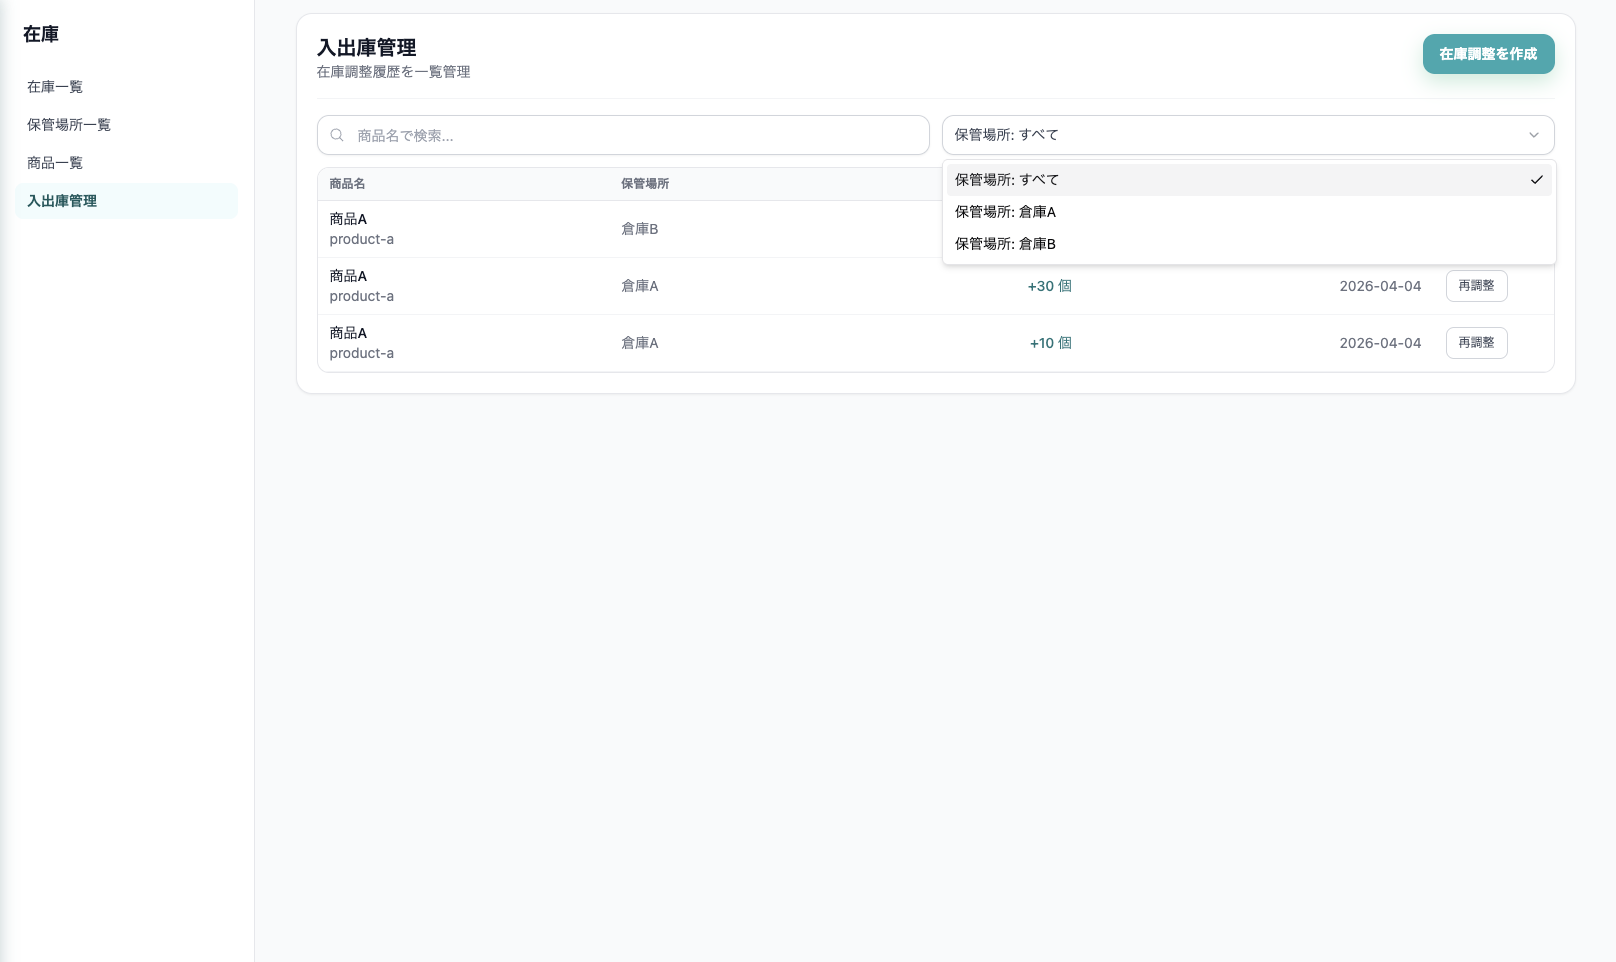Click the chevron arrow on the storage location filter
Viewport: 1616px width, 962px height.
[1533, 135]
